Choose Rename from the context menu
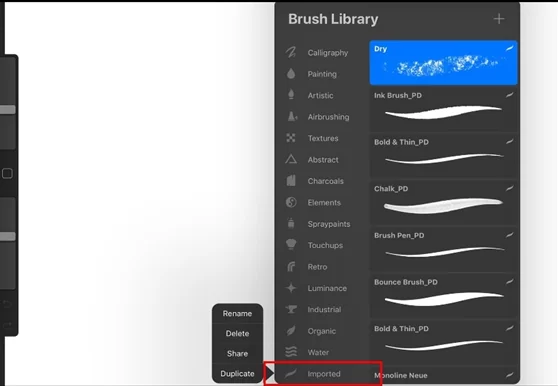Image resolution: width=558 pixels, height=386 pixels. (x=237, y=313)
